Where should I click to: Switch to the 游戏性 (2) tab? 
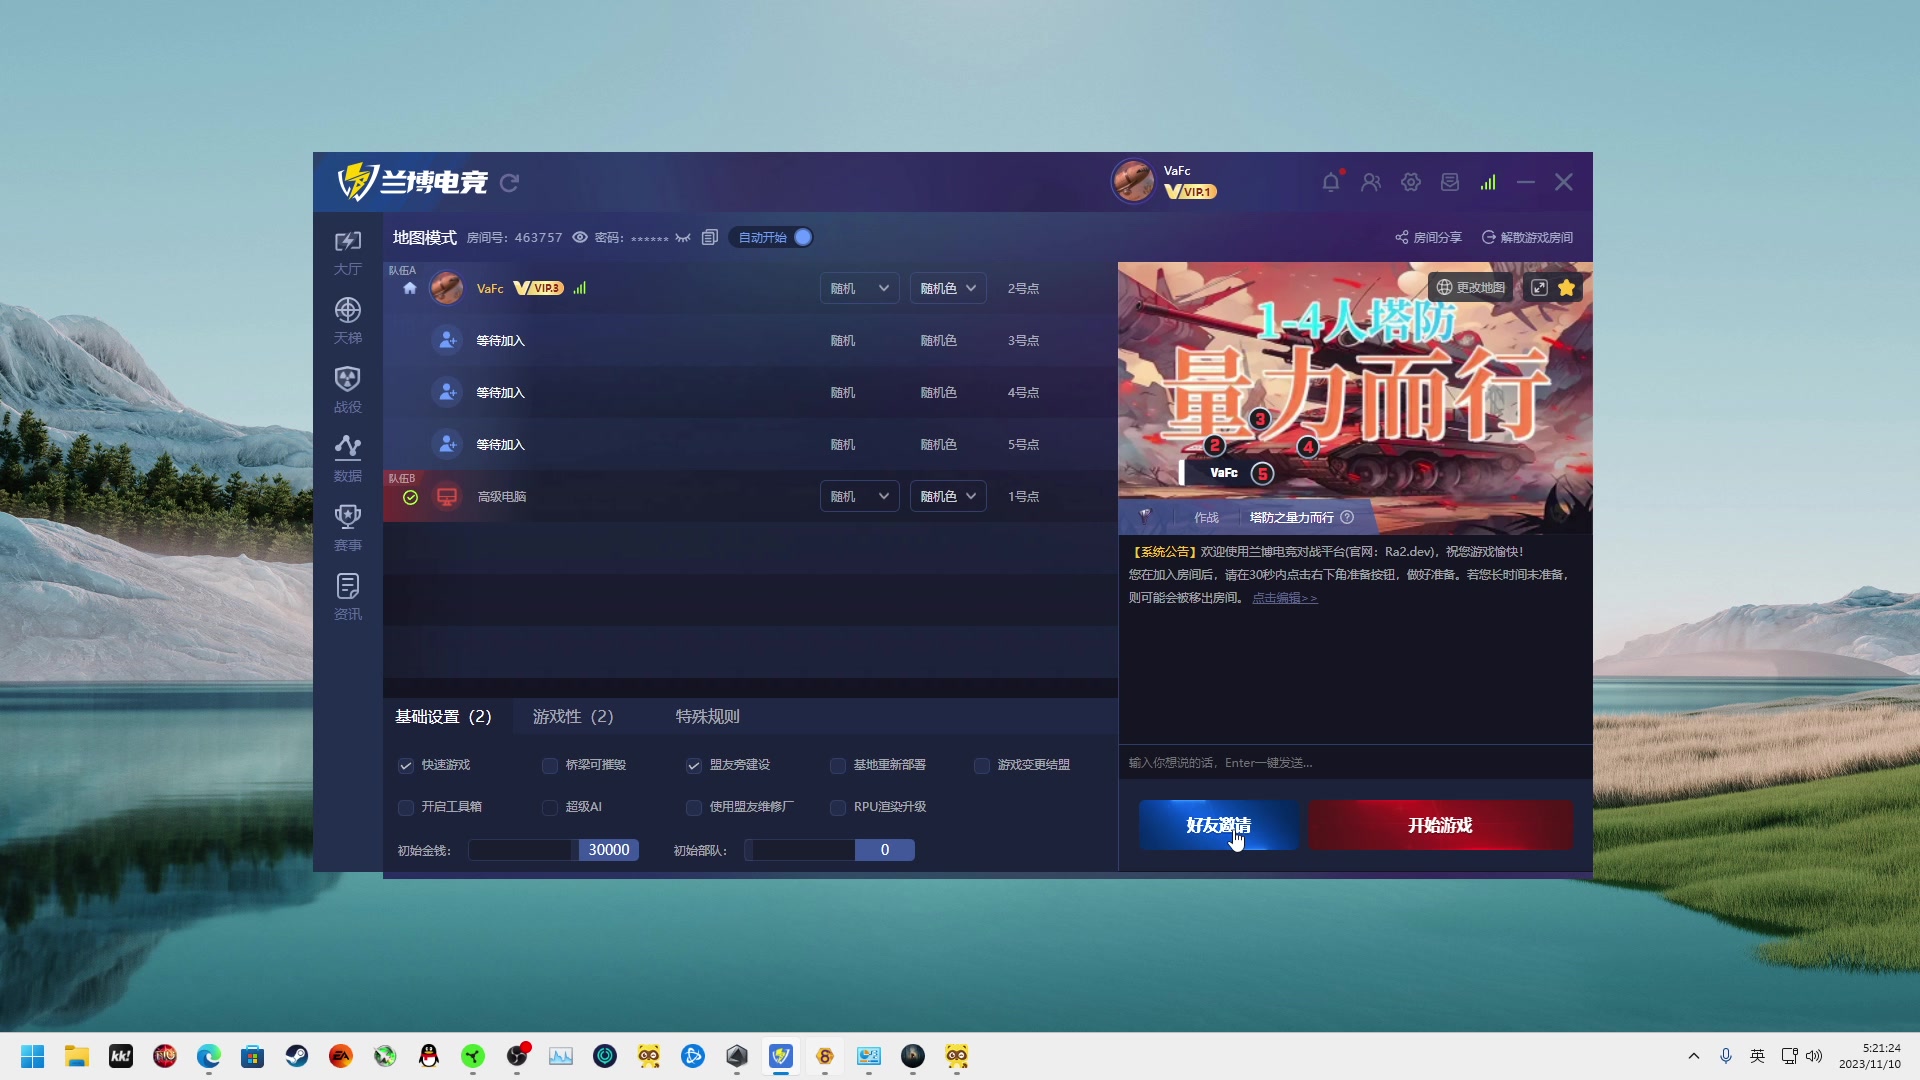[573, 717]
